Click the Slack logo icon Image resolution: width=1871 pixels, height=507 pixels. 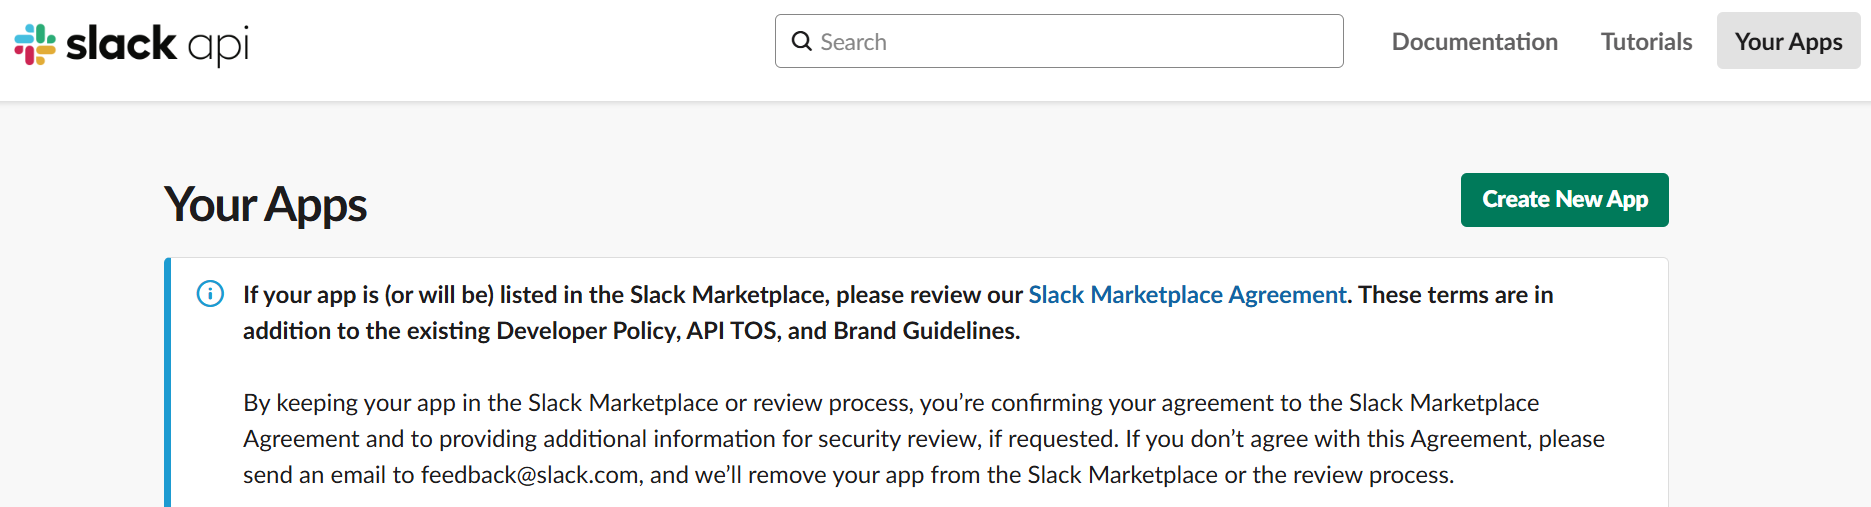pos(35,44)
